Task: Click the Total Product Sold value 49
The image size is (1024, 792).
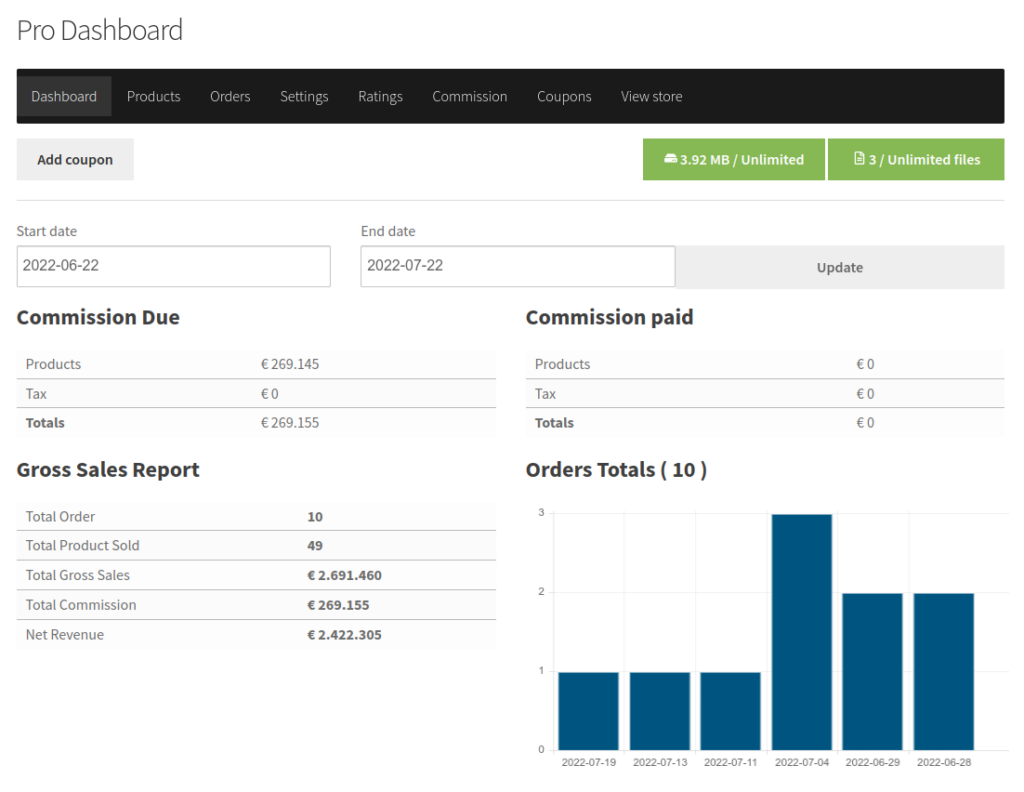Action: coord(315,546)
